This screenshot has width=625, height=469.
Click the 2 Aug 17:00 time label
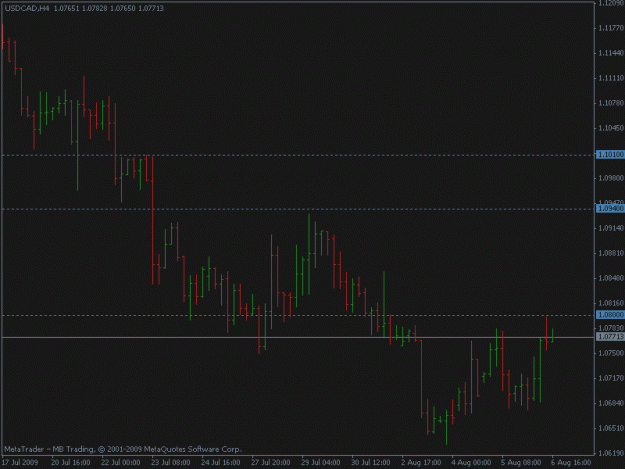(x=421, y=463)
